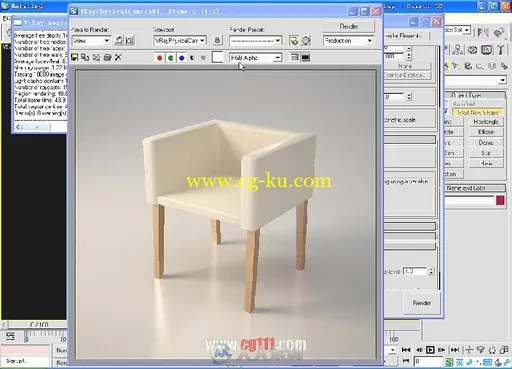
Task: Click Render button in the frame window
Action: point(349,26)
